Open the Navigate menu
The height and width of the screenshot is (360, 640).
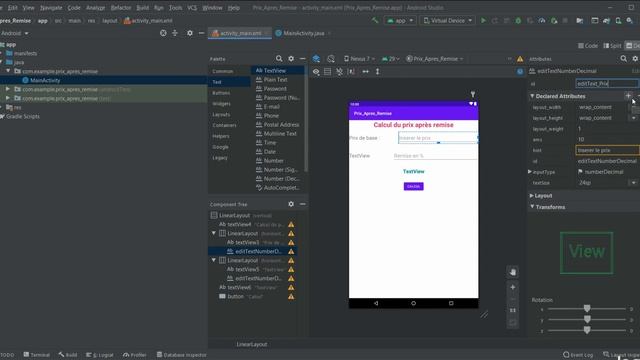pyautogui.click(x=51, y=8)
